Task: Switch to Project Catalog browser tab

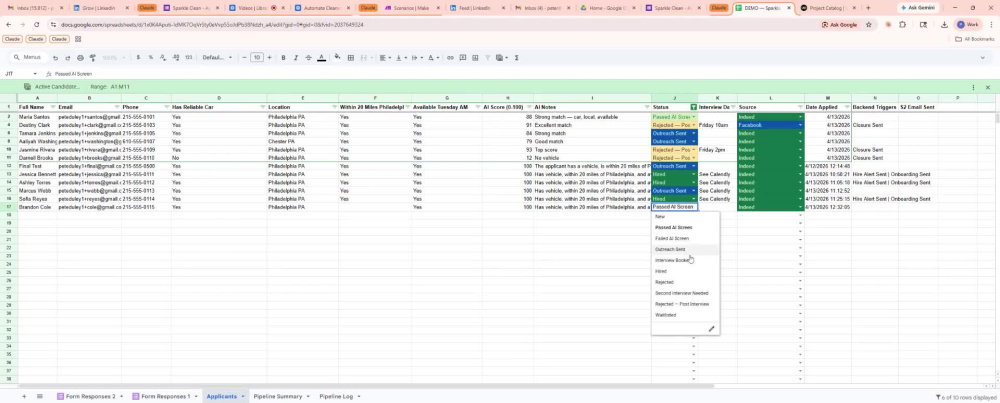Action: click(829, 8)
